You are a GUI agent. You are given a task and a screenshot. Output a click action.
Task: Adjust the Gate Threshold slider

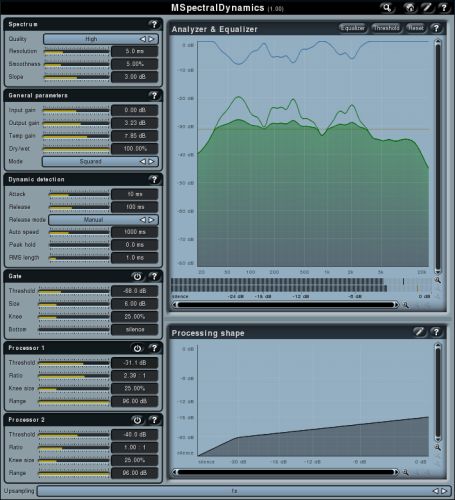(74, 291)
